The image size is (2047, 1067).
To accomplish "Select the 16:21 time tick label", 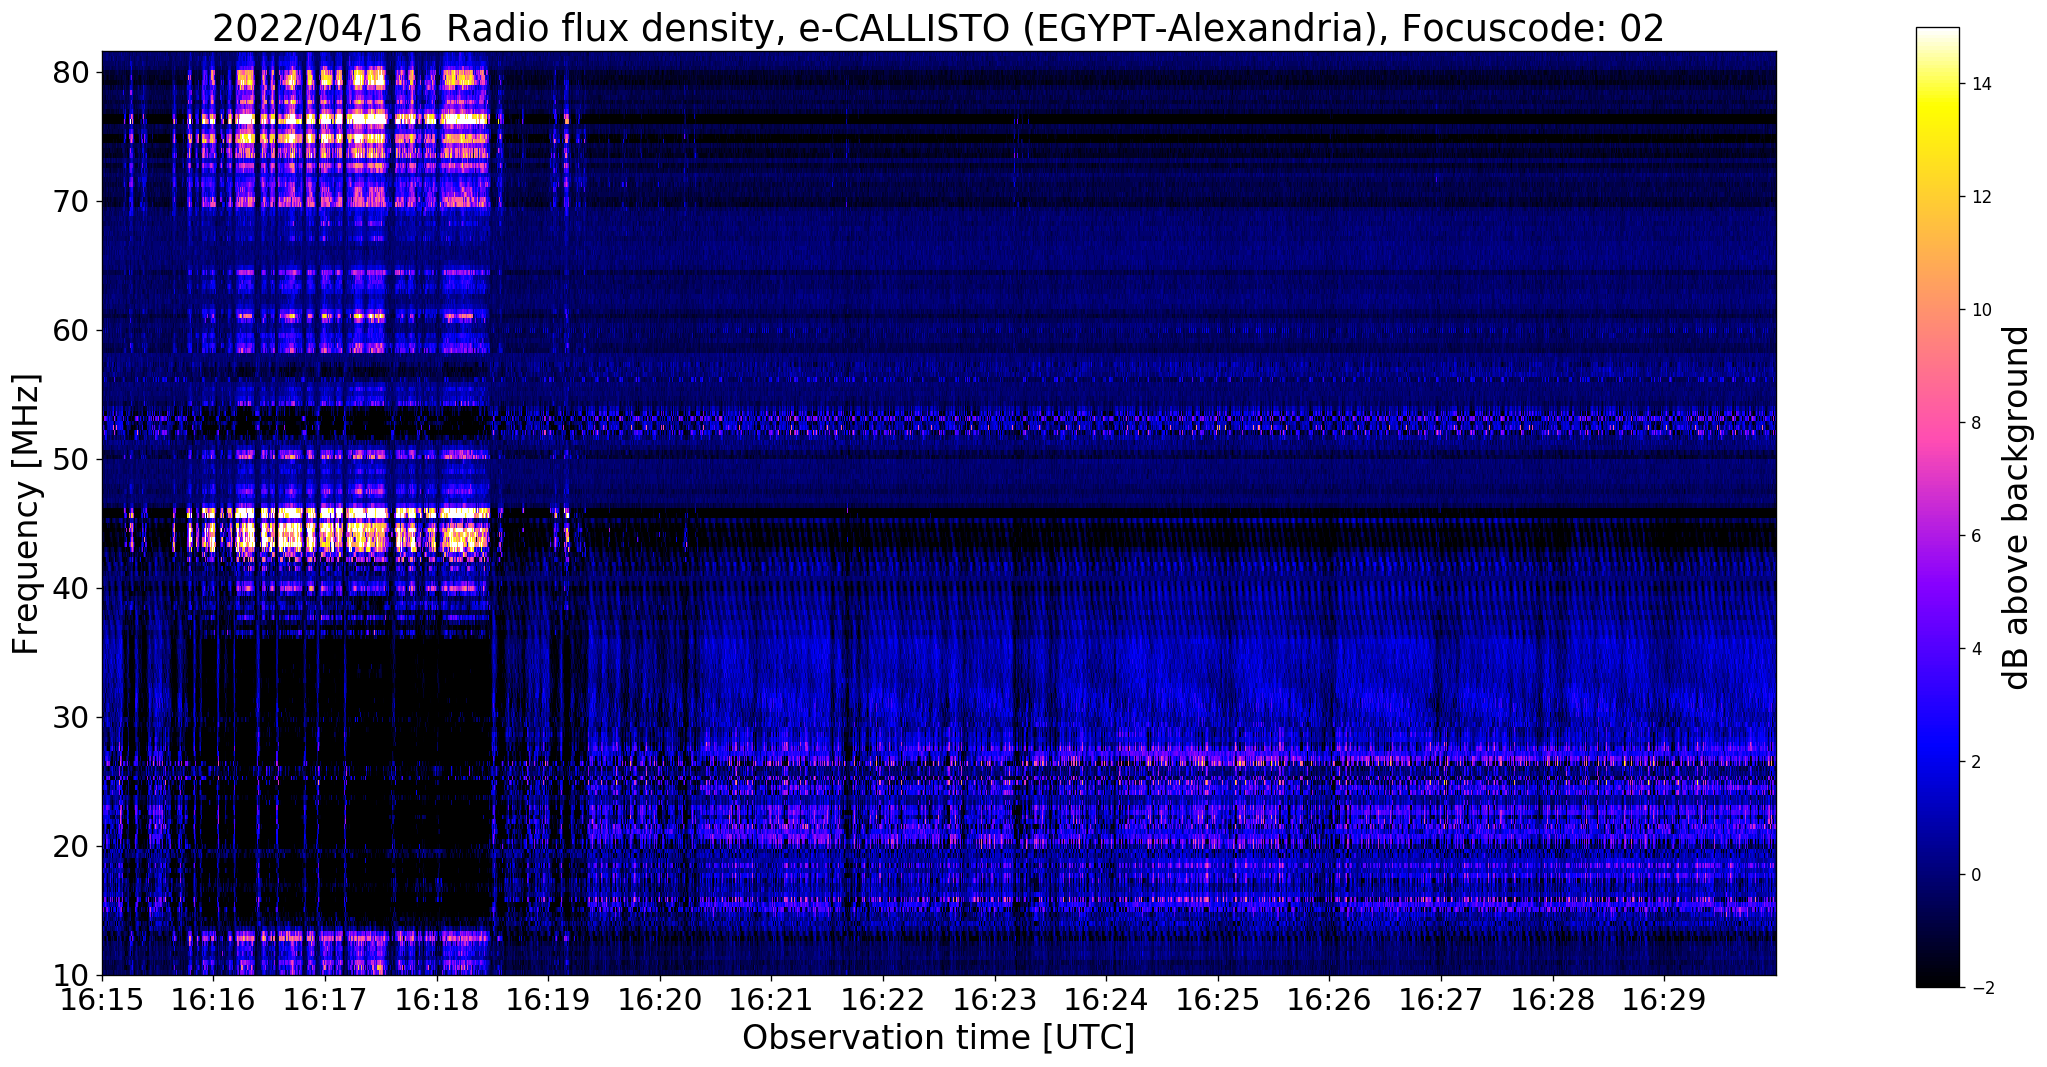I will 771,999.
